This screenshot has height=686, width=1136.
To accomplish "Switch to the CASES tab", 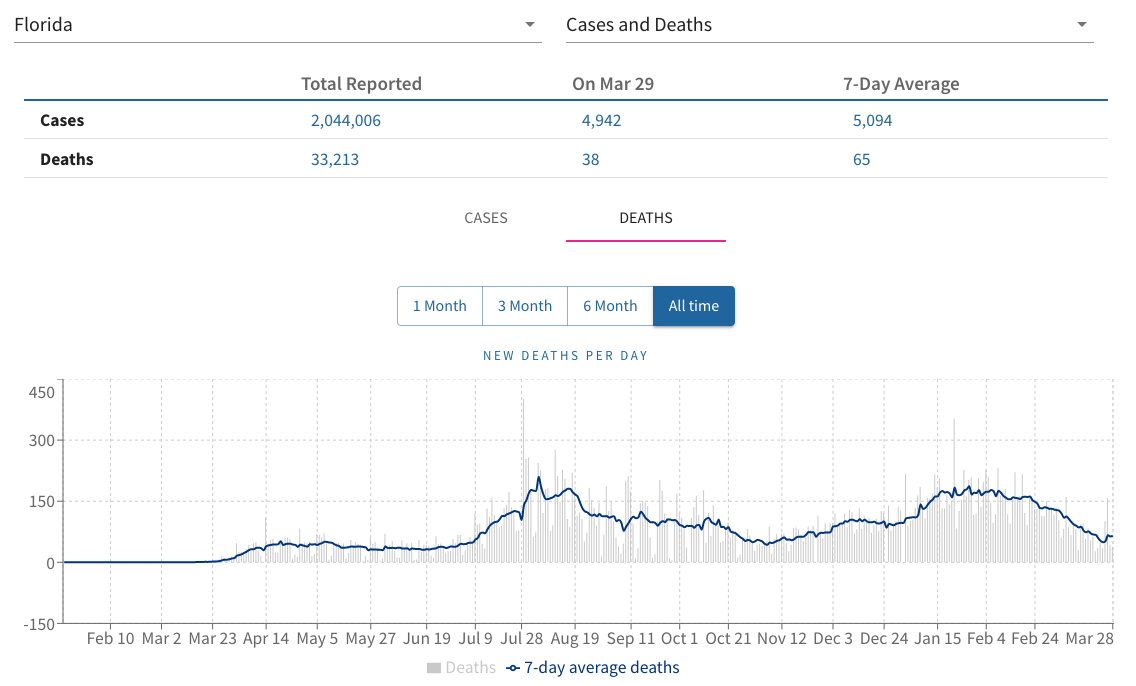I will coord(485,218).
